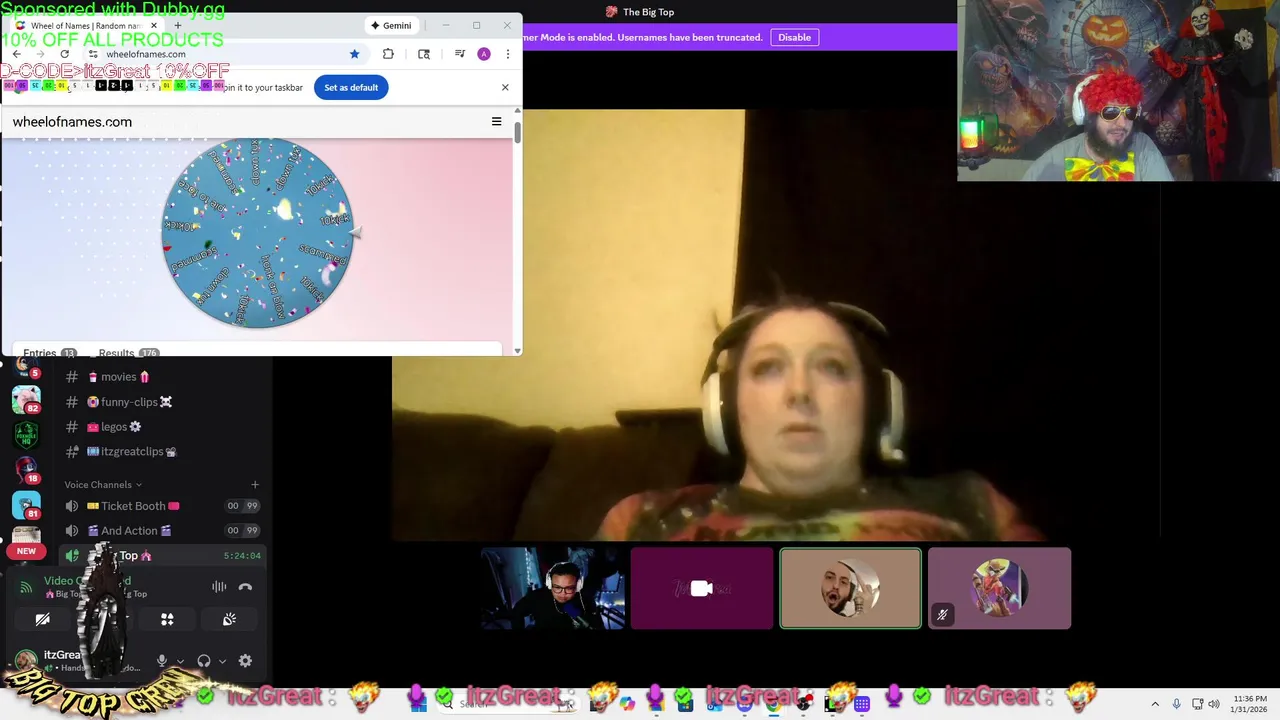This screenshot has width=1280, height=720.
Task: Open the Discord server with 81 notifications
Action: click(26, 506)
